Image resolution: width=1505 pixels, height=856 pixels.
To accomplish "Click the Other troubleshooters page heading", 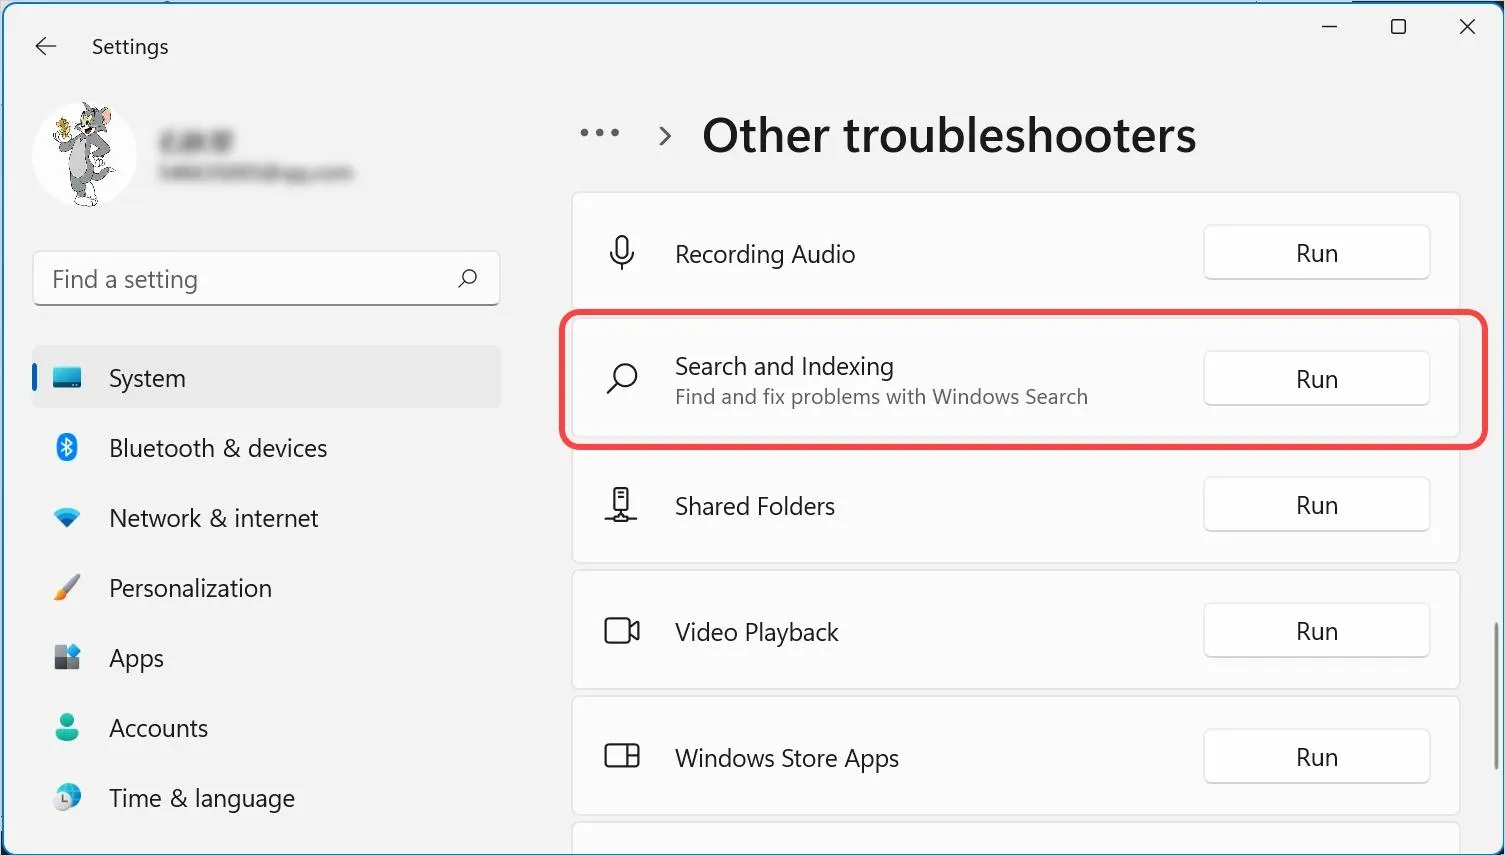I will pos(949,135).
